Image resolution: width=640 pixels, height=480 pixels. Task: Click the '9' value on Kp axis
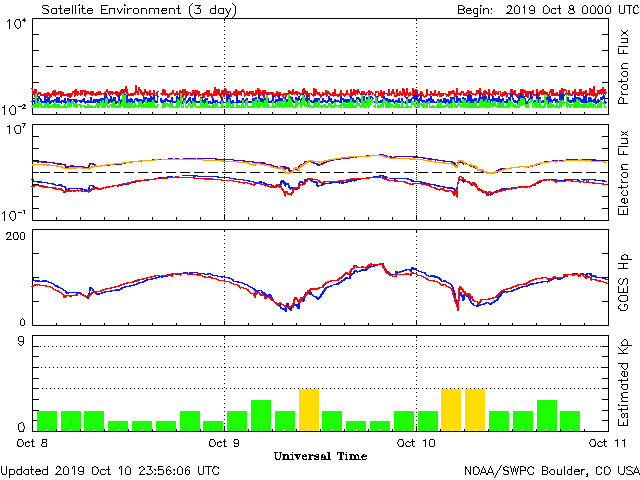pos(21,341)
